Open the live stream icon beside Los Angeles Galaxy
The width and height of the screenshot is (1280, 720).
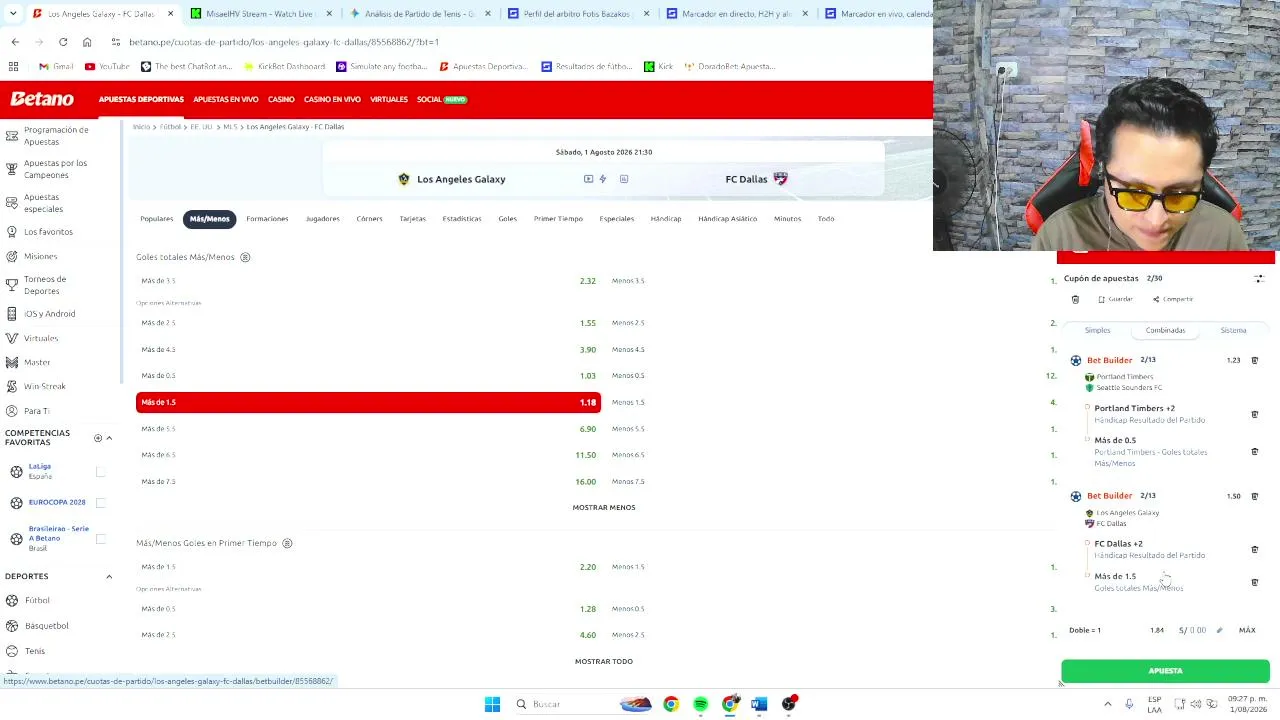(x=588, y=179)
